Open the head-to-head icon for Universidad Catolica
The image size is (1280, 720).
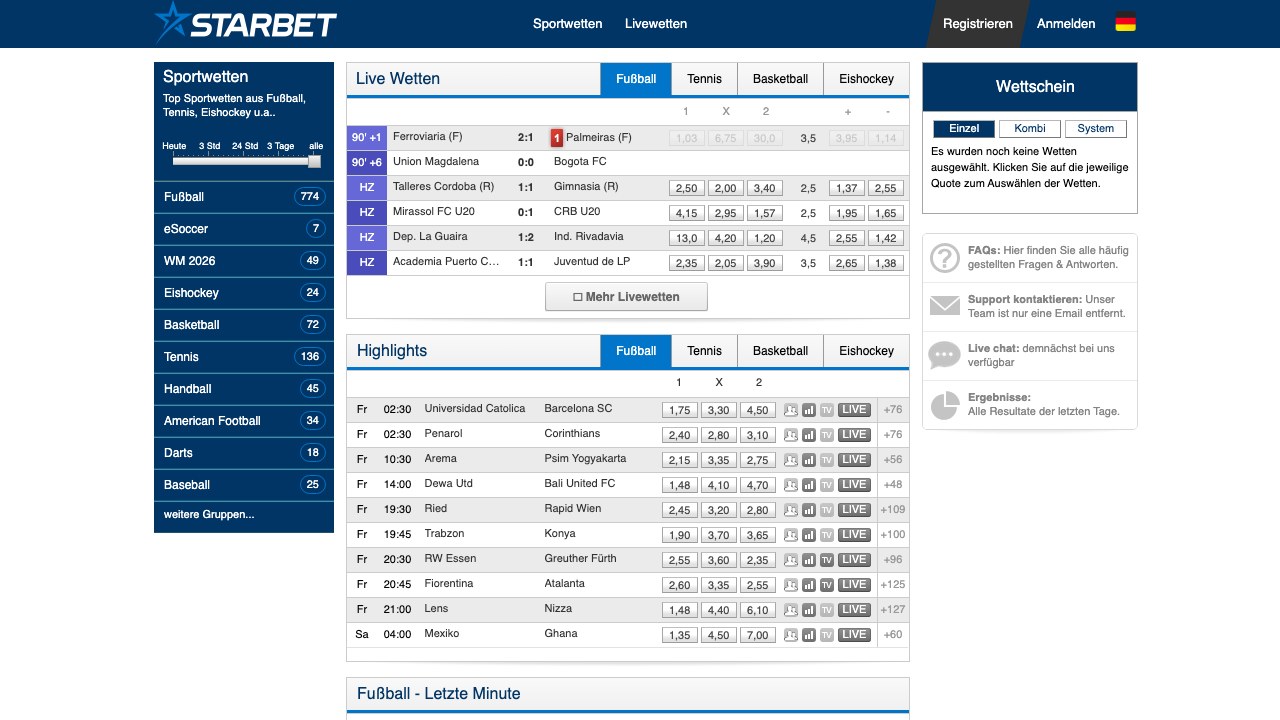(791, 410)
